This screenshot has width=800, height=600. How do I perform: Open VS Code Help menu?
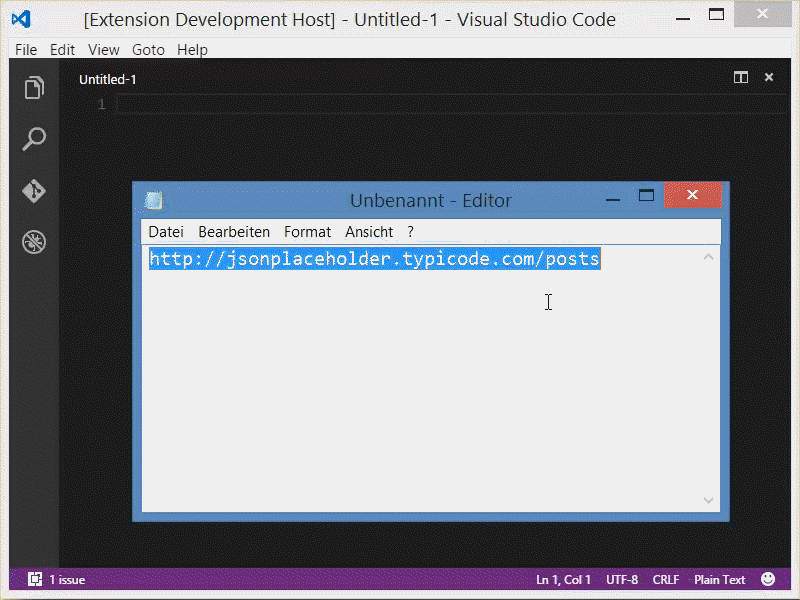tap(192, 49)
